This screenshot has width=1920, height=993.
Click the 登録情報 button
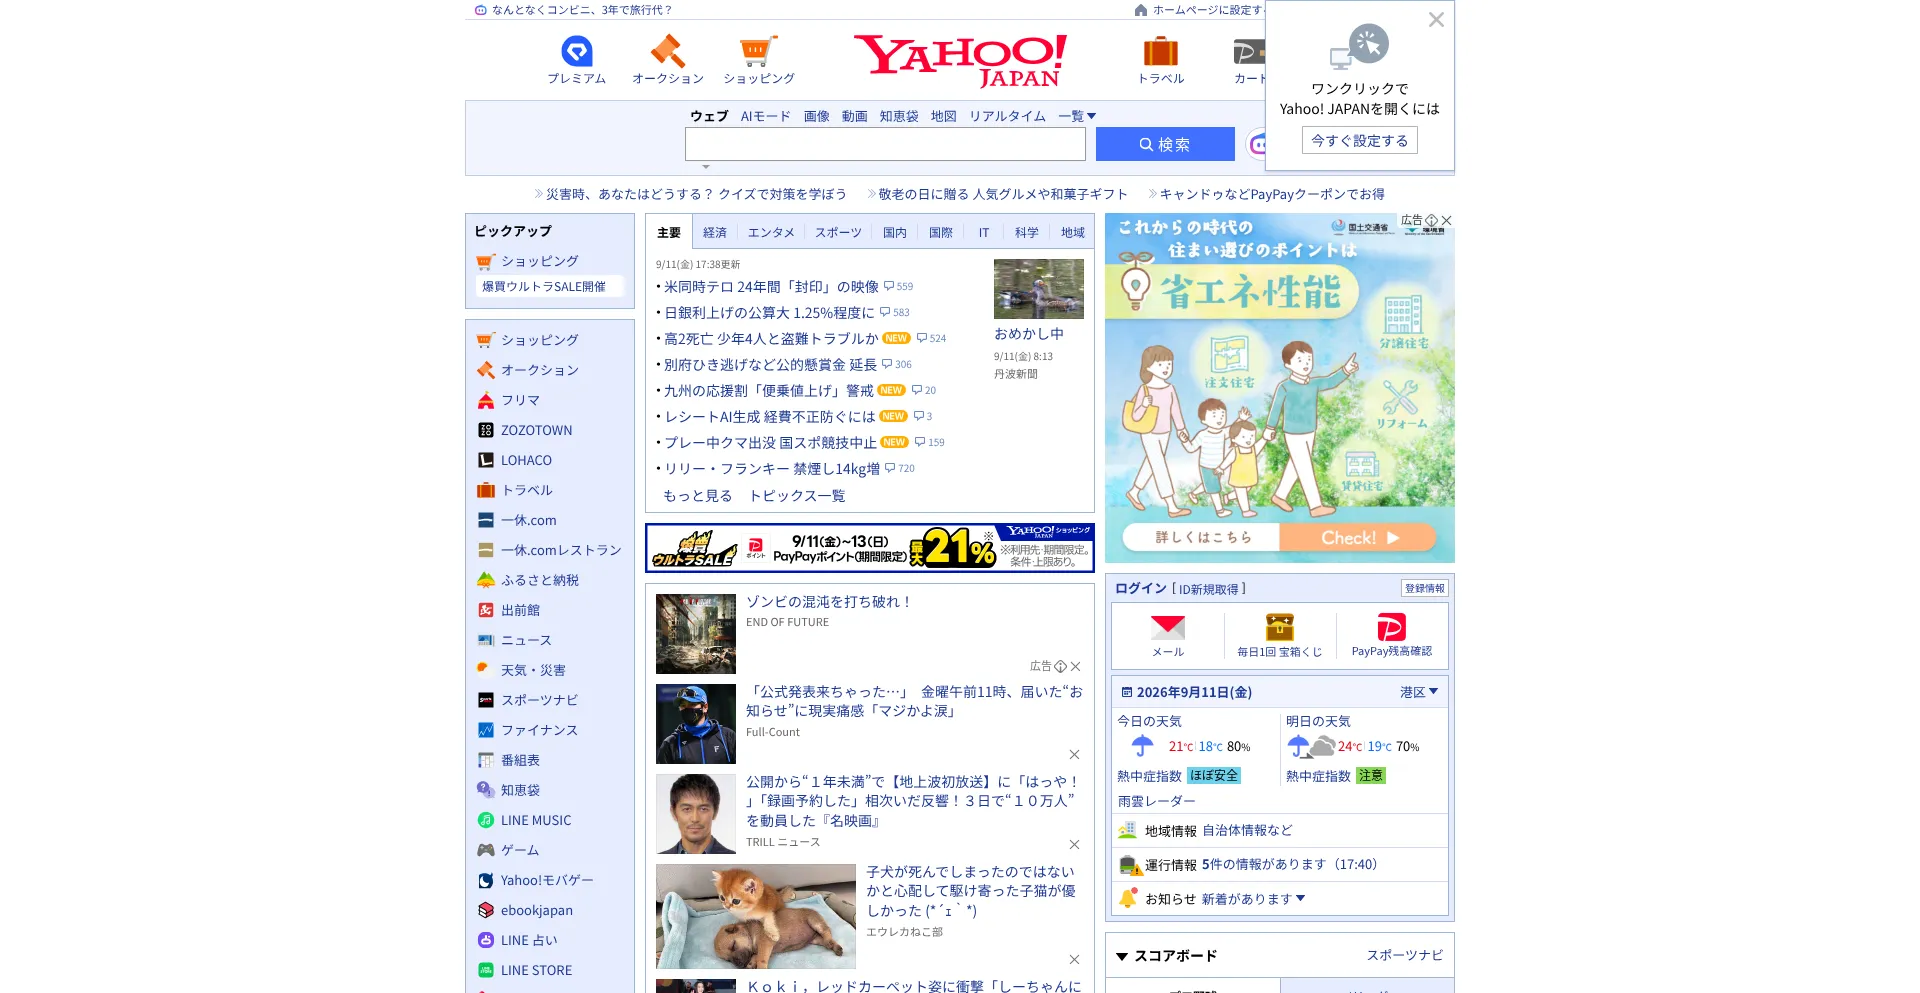pyautogui.click(x=1424, y=588)
